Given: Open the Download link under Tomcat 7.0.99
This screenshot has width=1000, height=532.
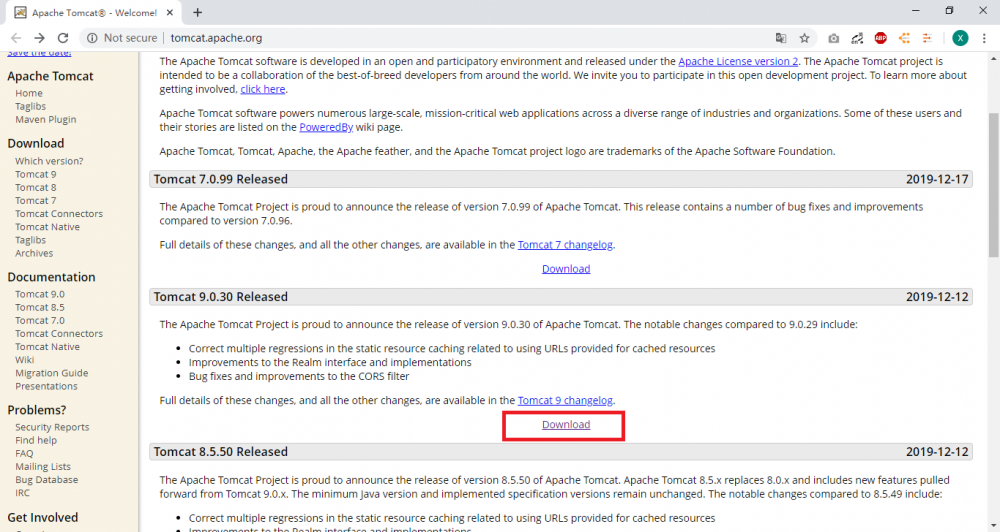Looking at the screenshot, I should point(566,269).
